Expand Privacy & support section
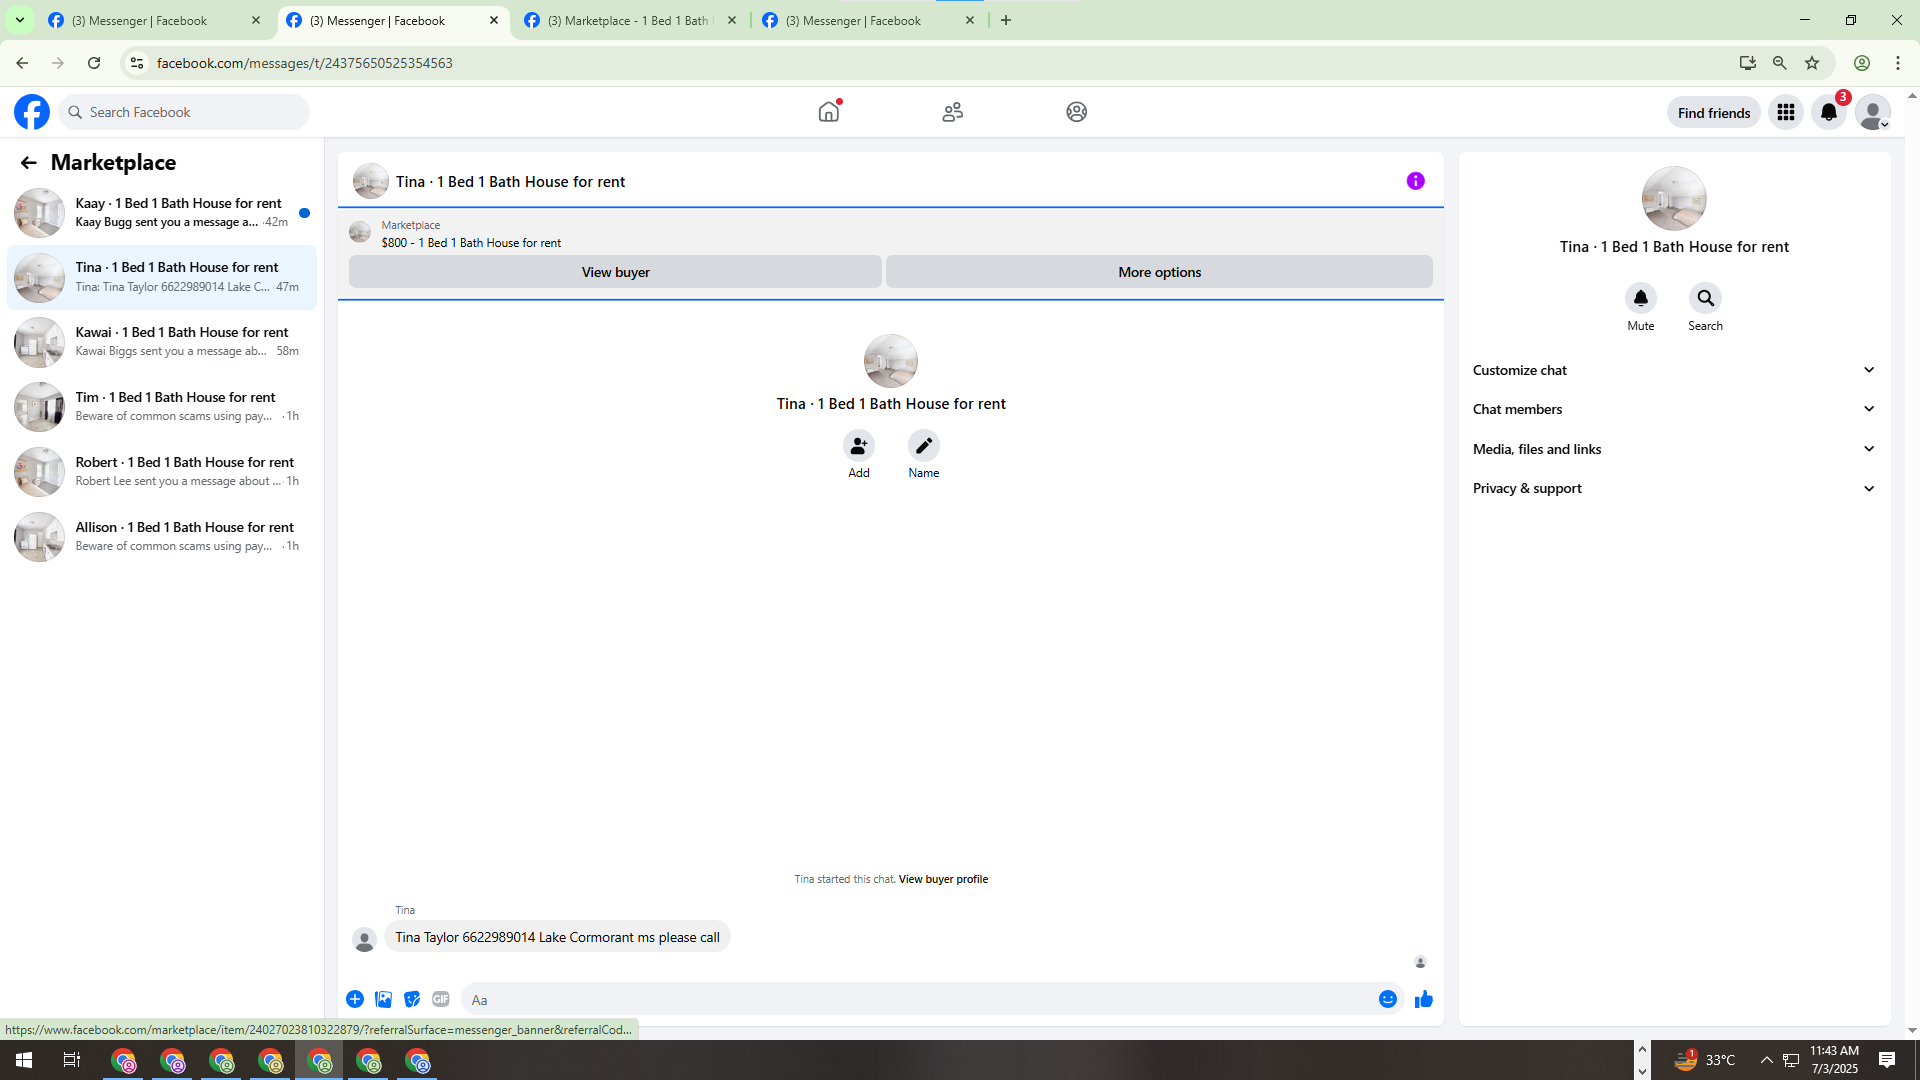 (x=1673, y=488)
